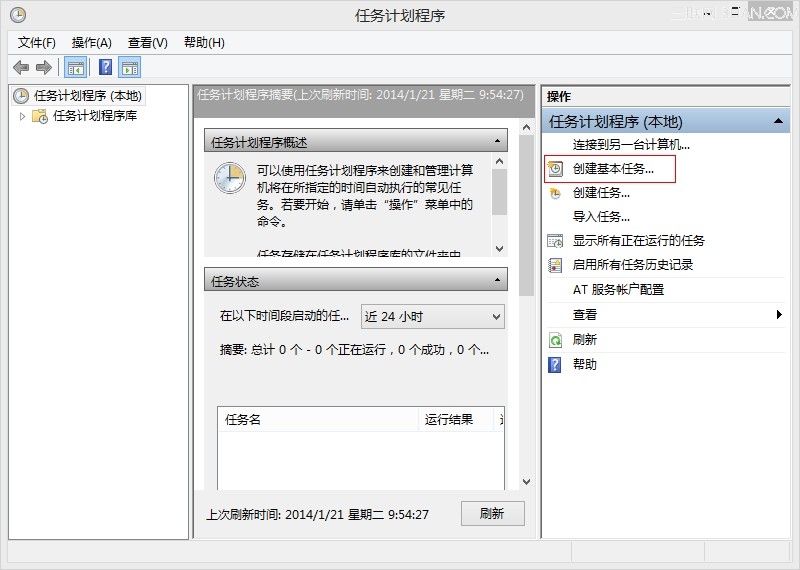
Task: Click the 操作 pane header title
Action: coord(559,96)
